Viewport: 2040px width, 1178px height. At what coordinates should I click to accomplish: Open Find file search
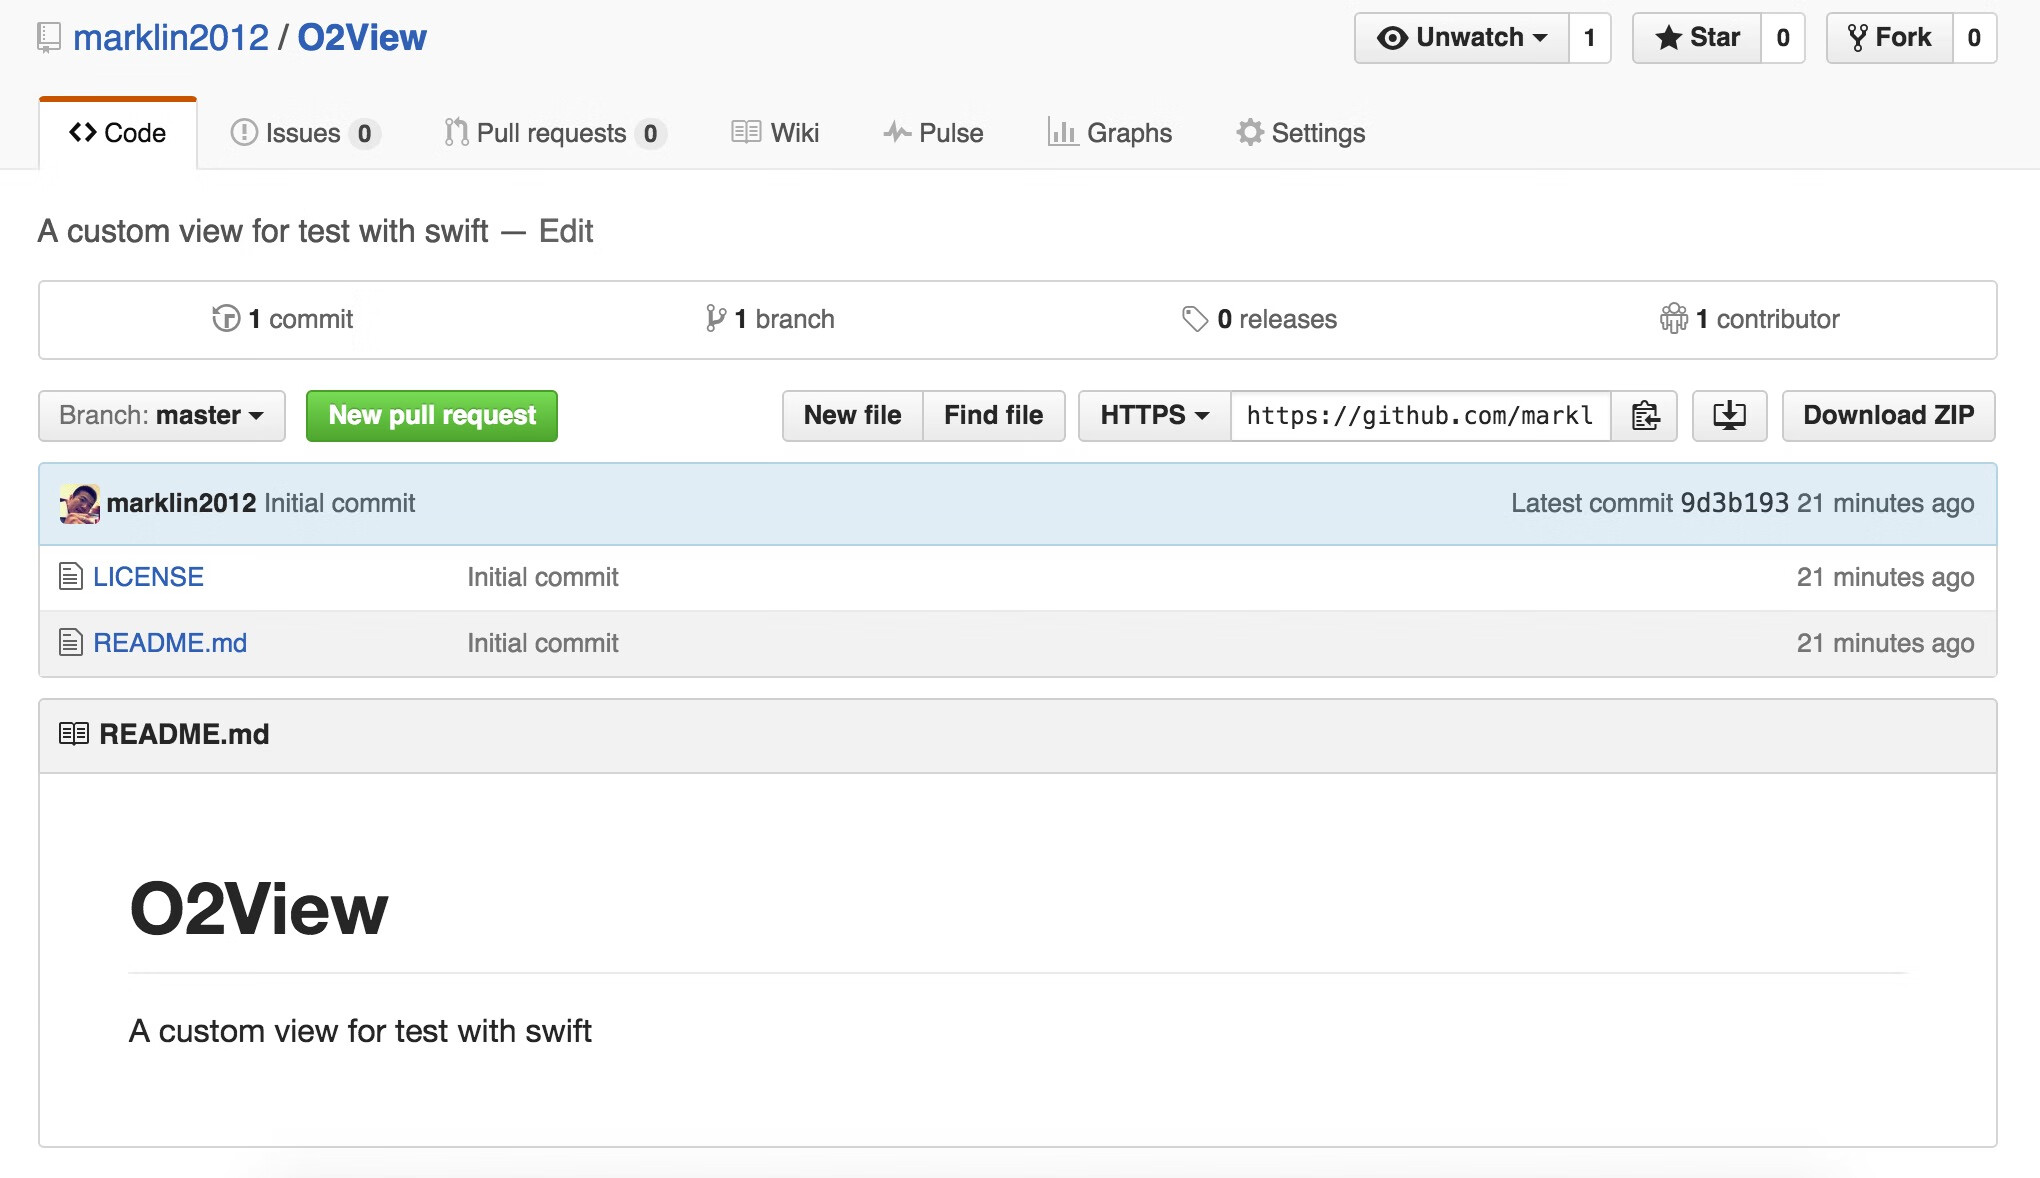(x=994, y=416)
